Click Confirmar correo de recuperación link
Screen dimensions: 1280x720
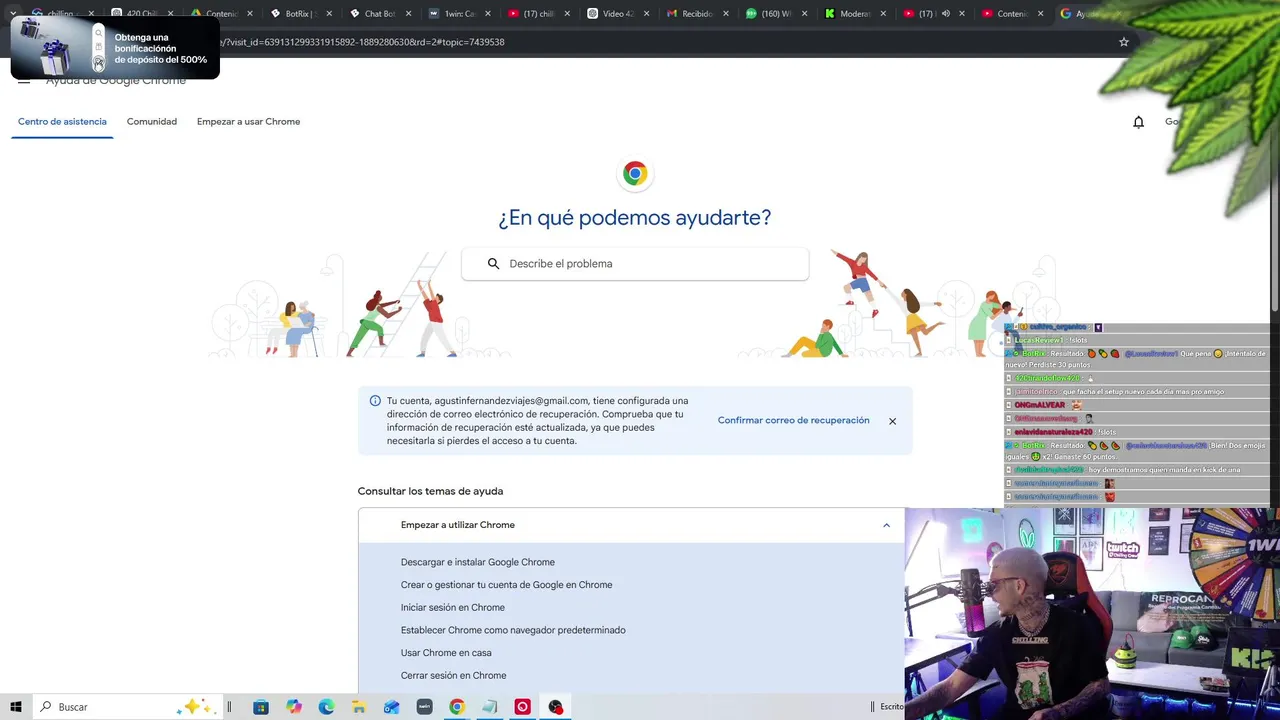794,421
